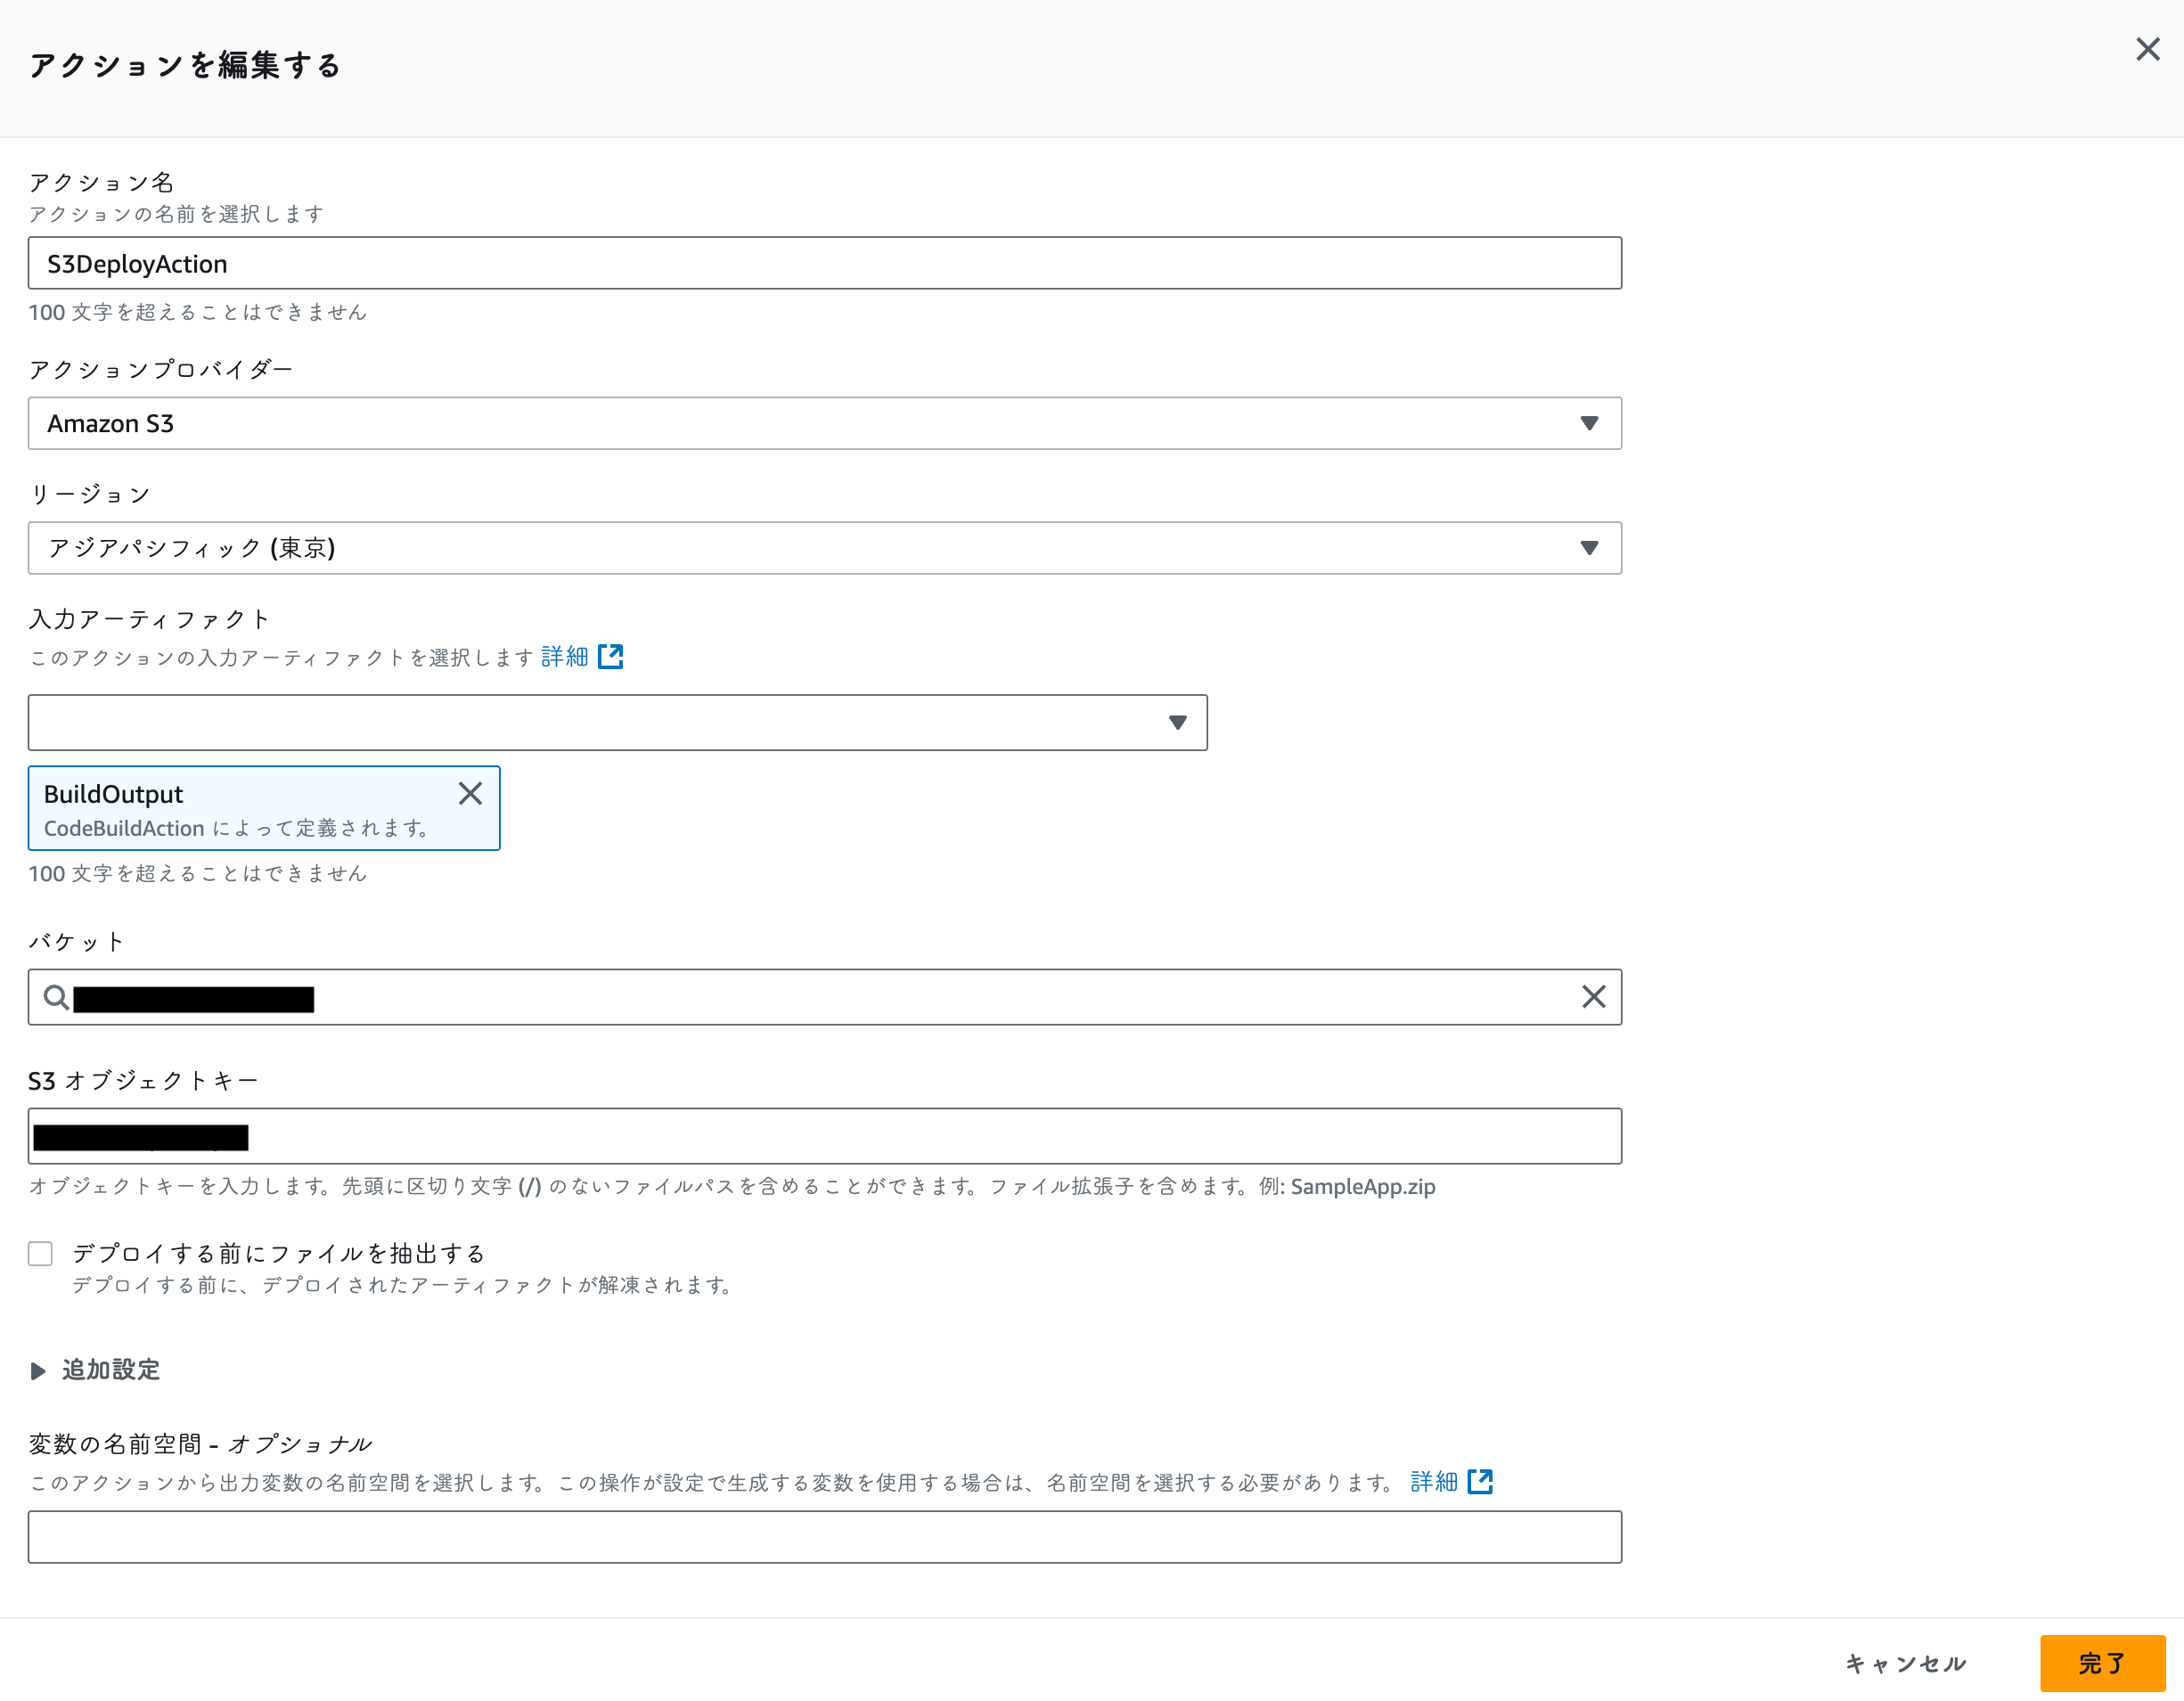
Task: Click the リージョン dropdown arrow
Action: coord(1589,548)
